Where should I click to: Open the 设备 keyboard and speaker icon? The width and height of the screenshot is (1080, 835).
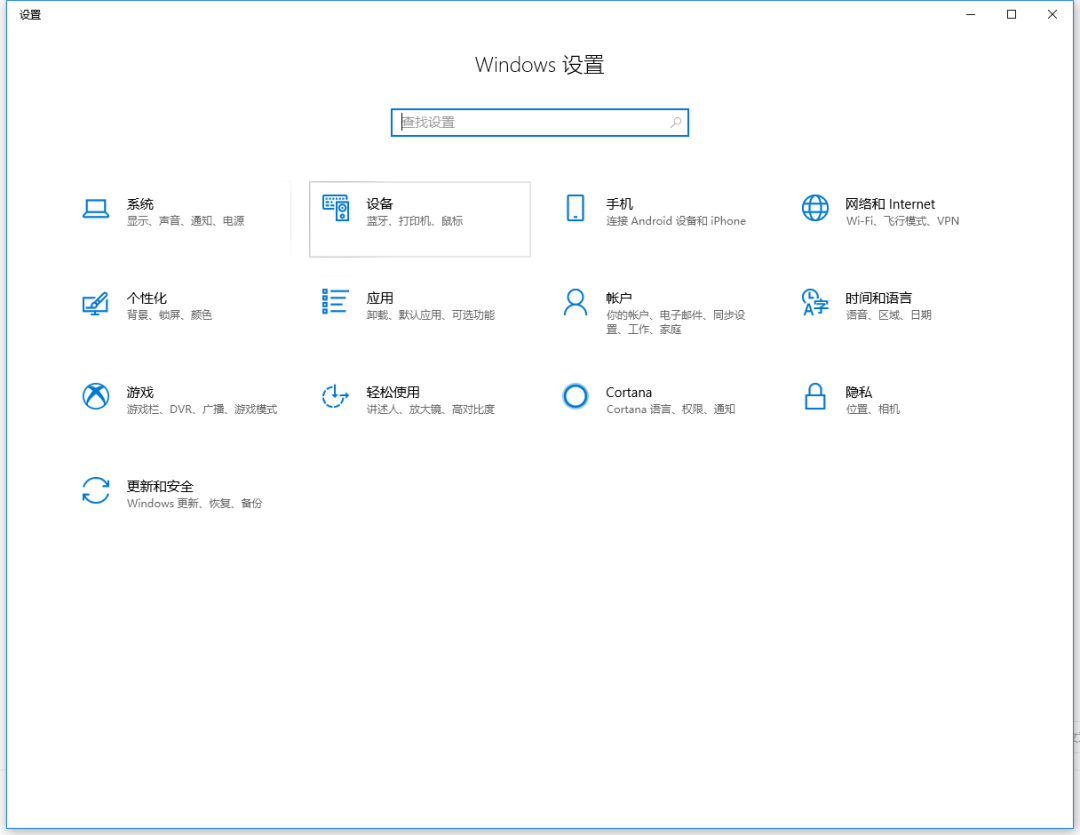pyautogui.click(x=335, y=208)
